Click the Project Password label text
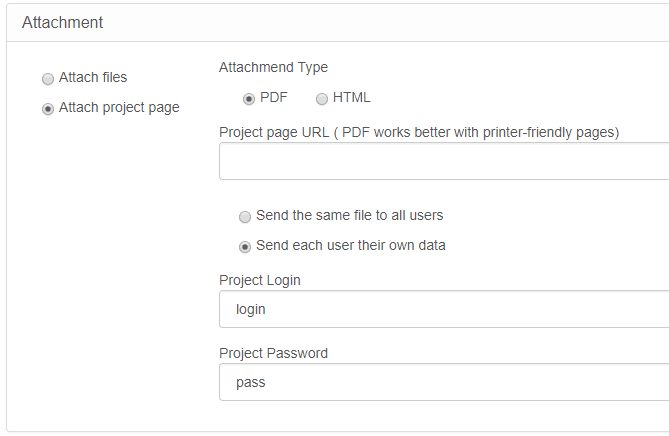Image resolution: width=669 pixels, height=436 pixels. (273, 353)
